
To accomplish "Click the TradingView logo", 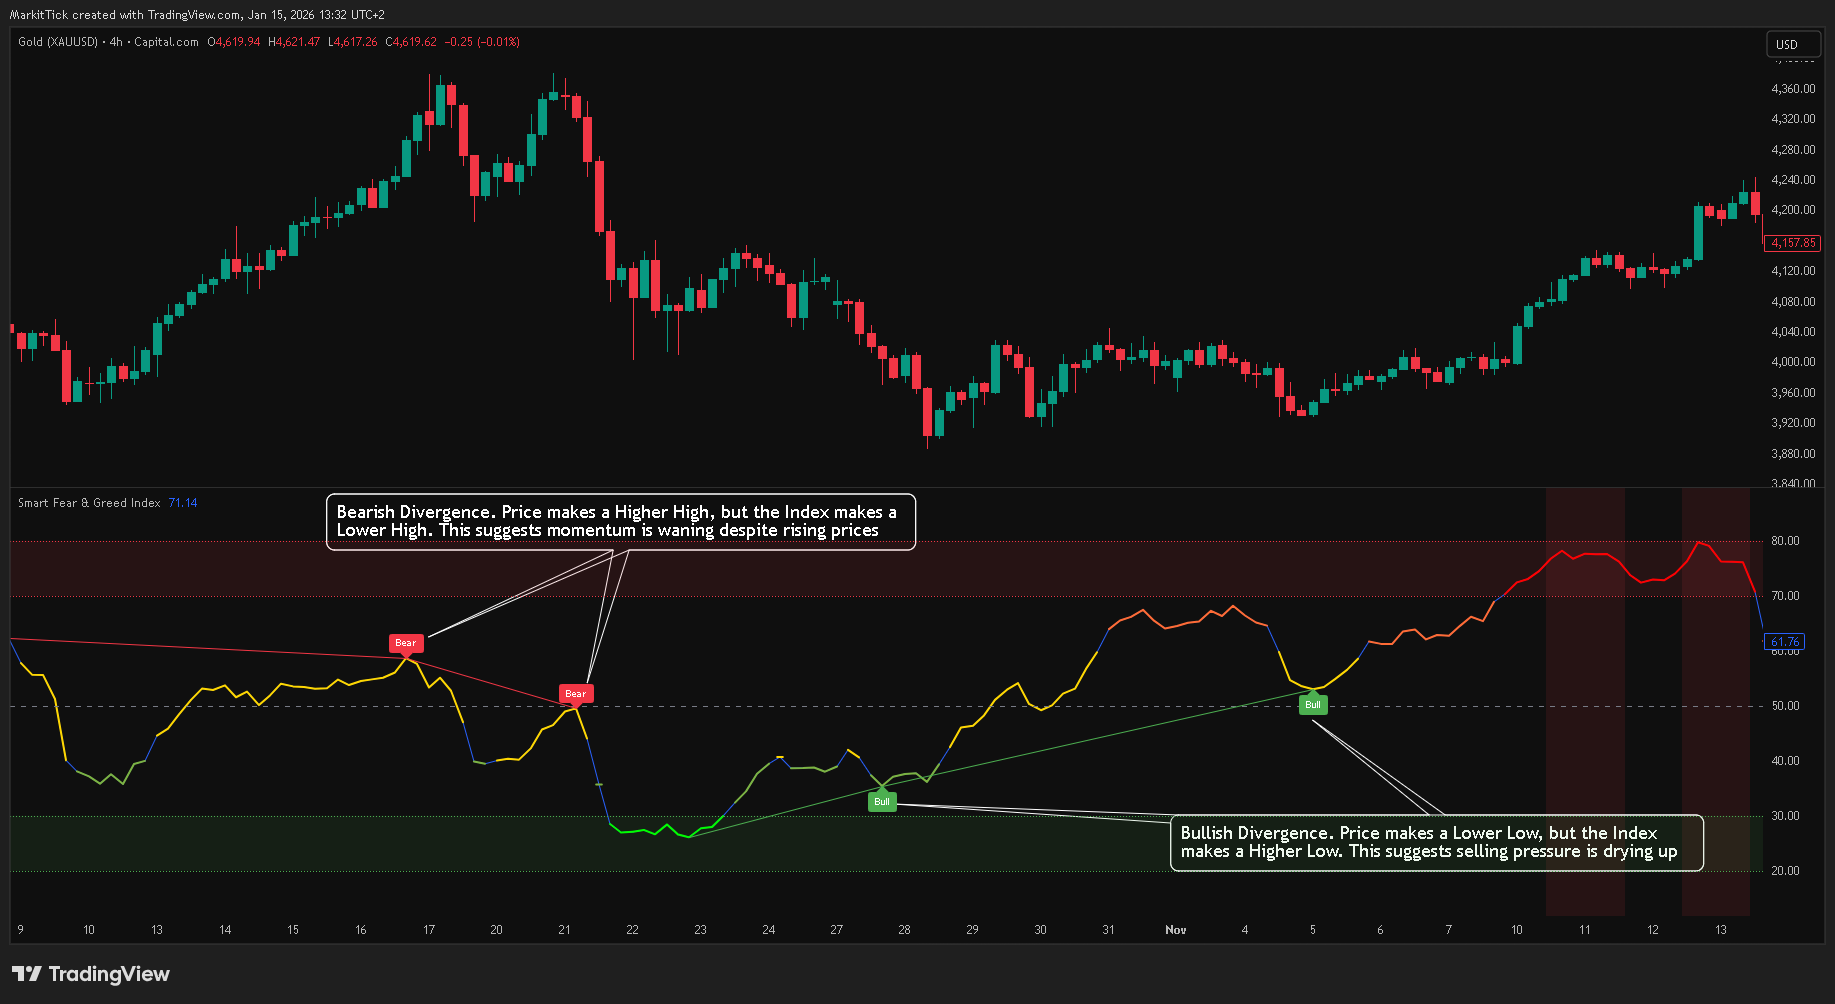I will click(91, 974).
